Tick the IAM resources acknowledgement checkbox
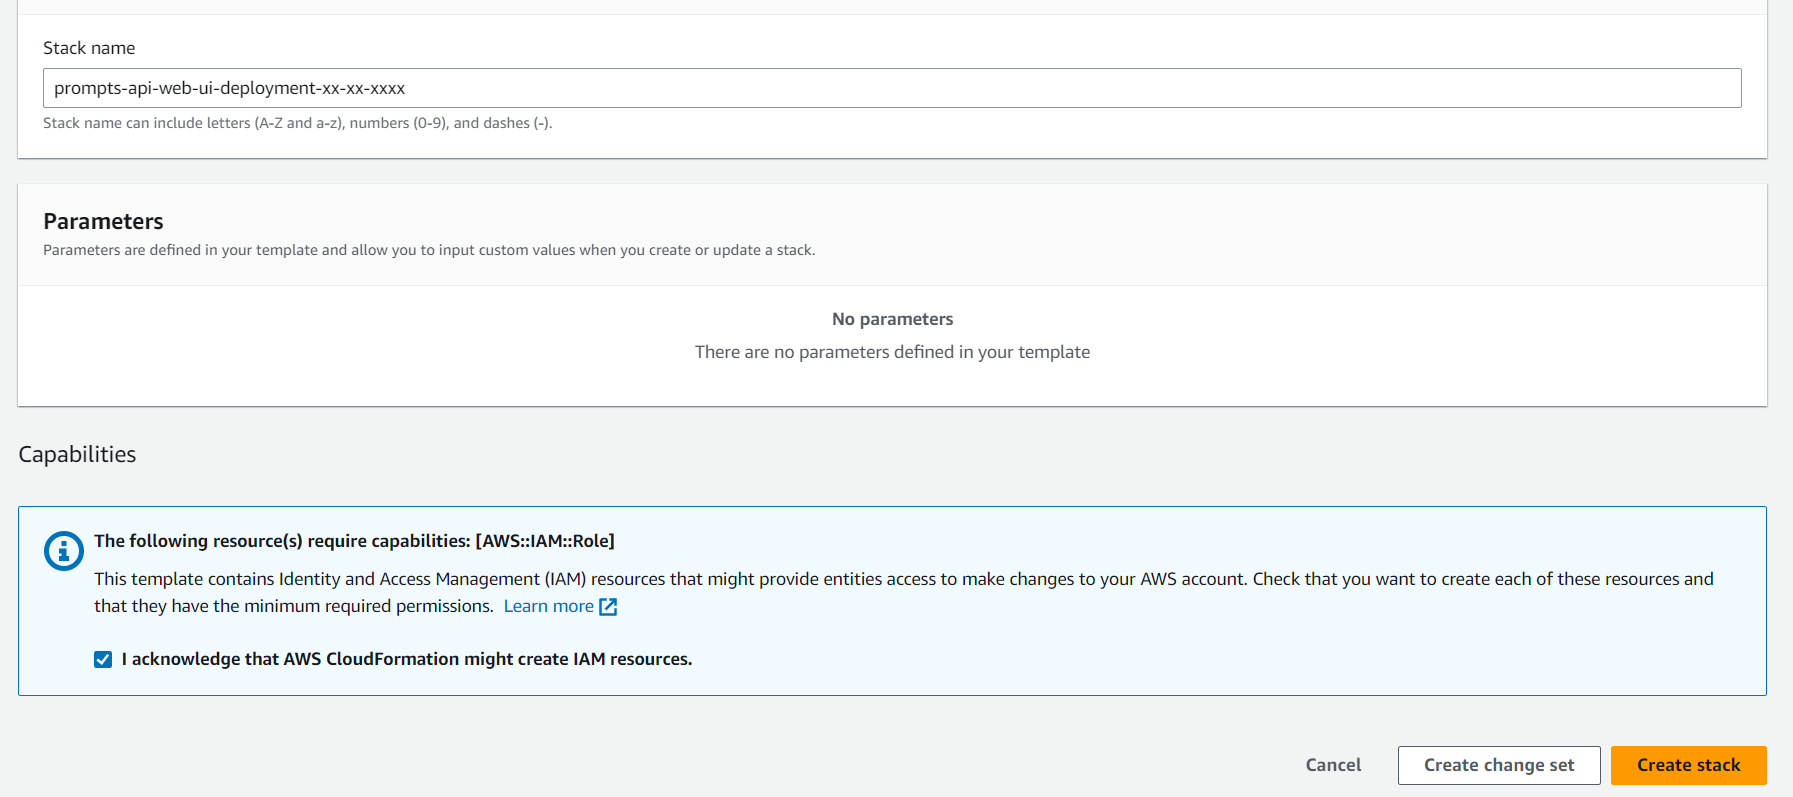This screenshot has width=1793, height=797. (103, 659)
